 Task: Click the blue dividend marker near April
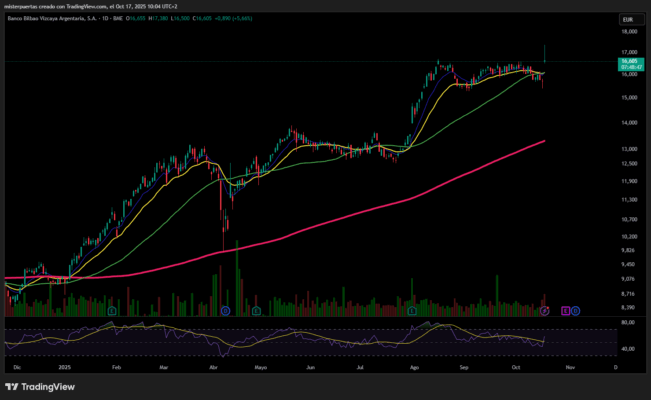[225, 311]
